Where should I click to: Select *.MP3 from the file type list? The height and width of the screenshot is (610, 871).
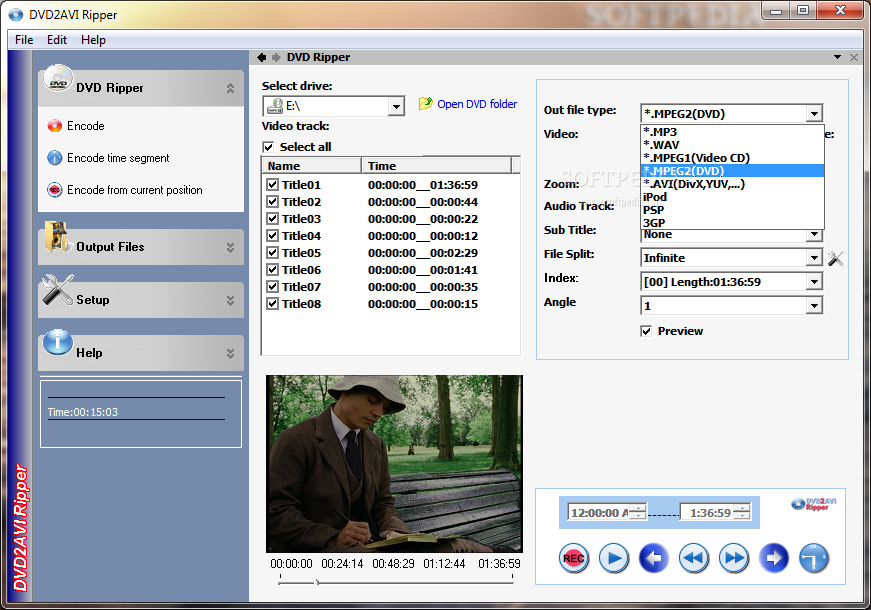pyautogui.click(x=732, y=132)
